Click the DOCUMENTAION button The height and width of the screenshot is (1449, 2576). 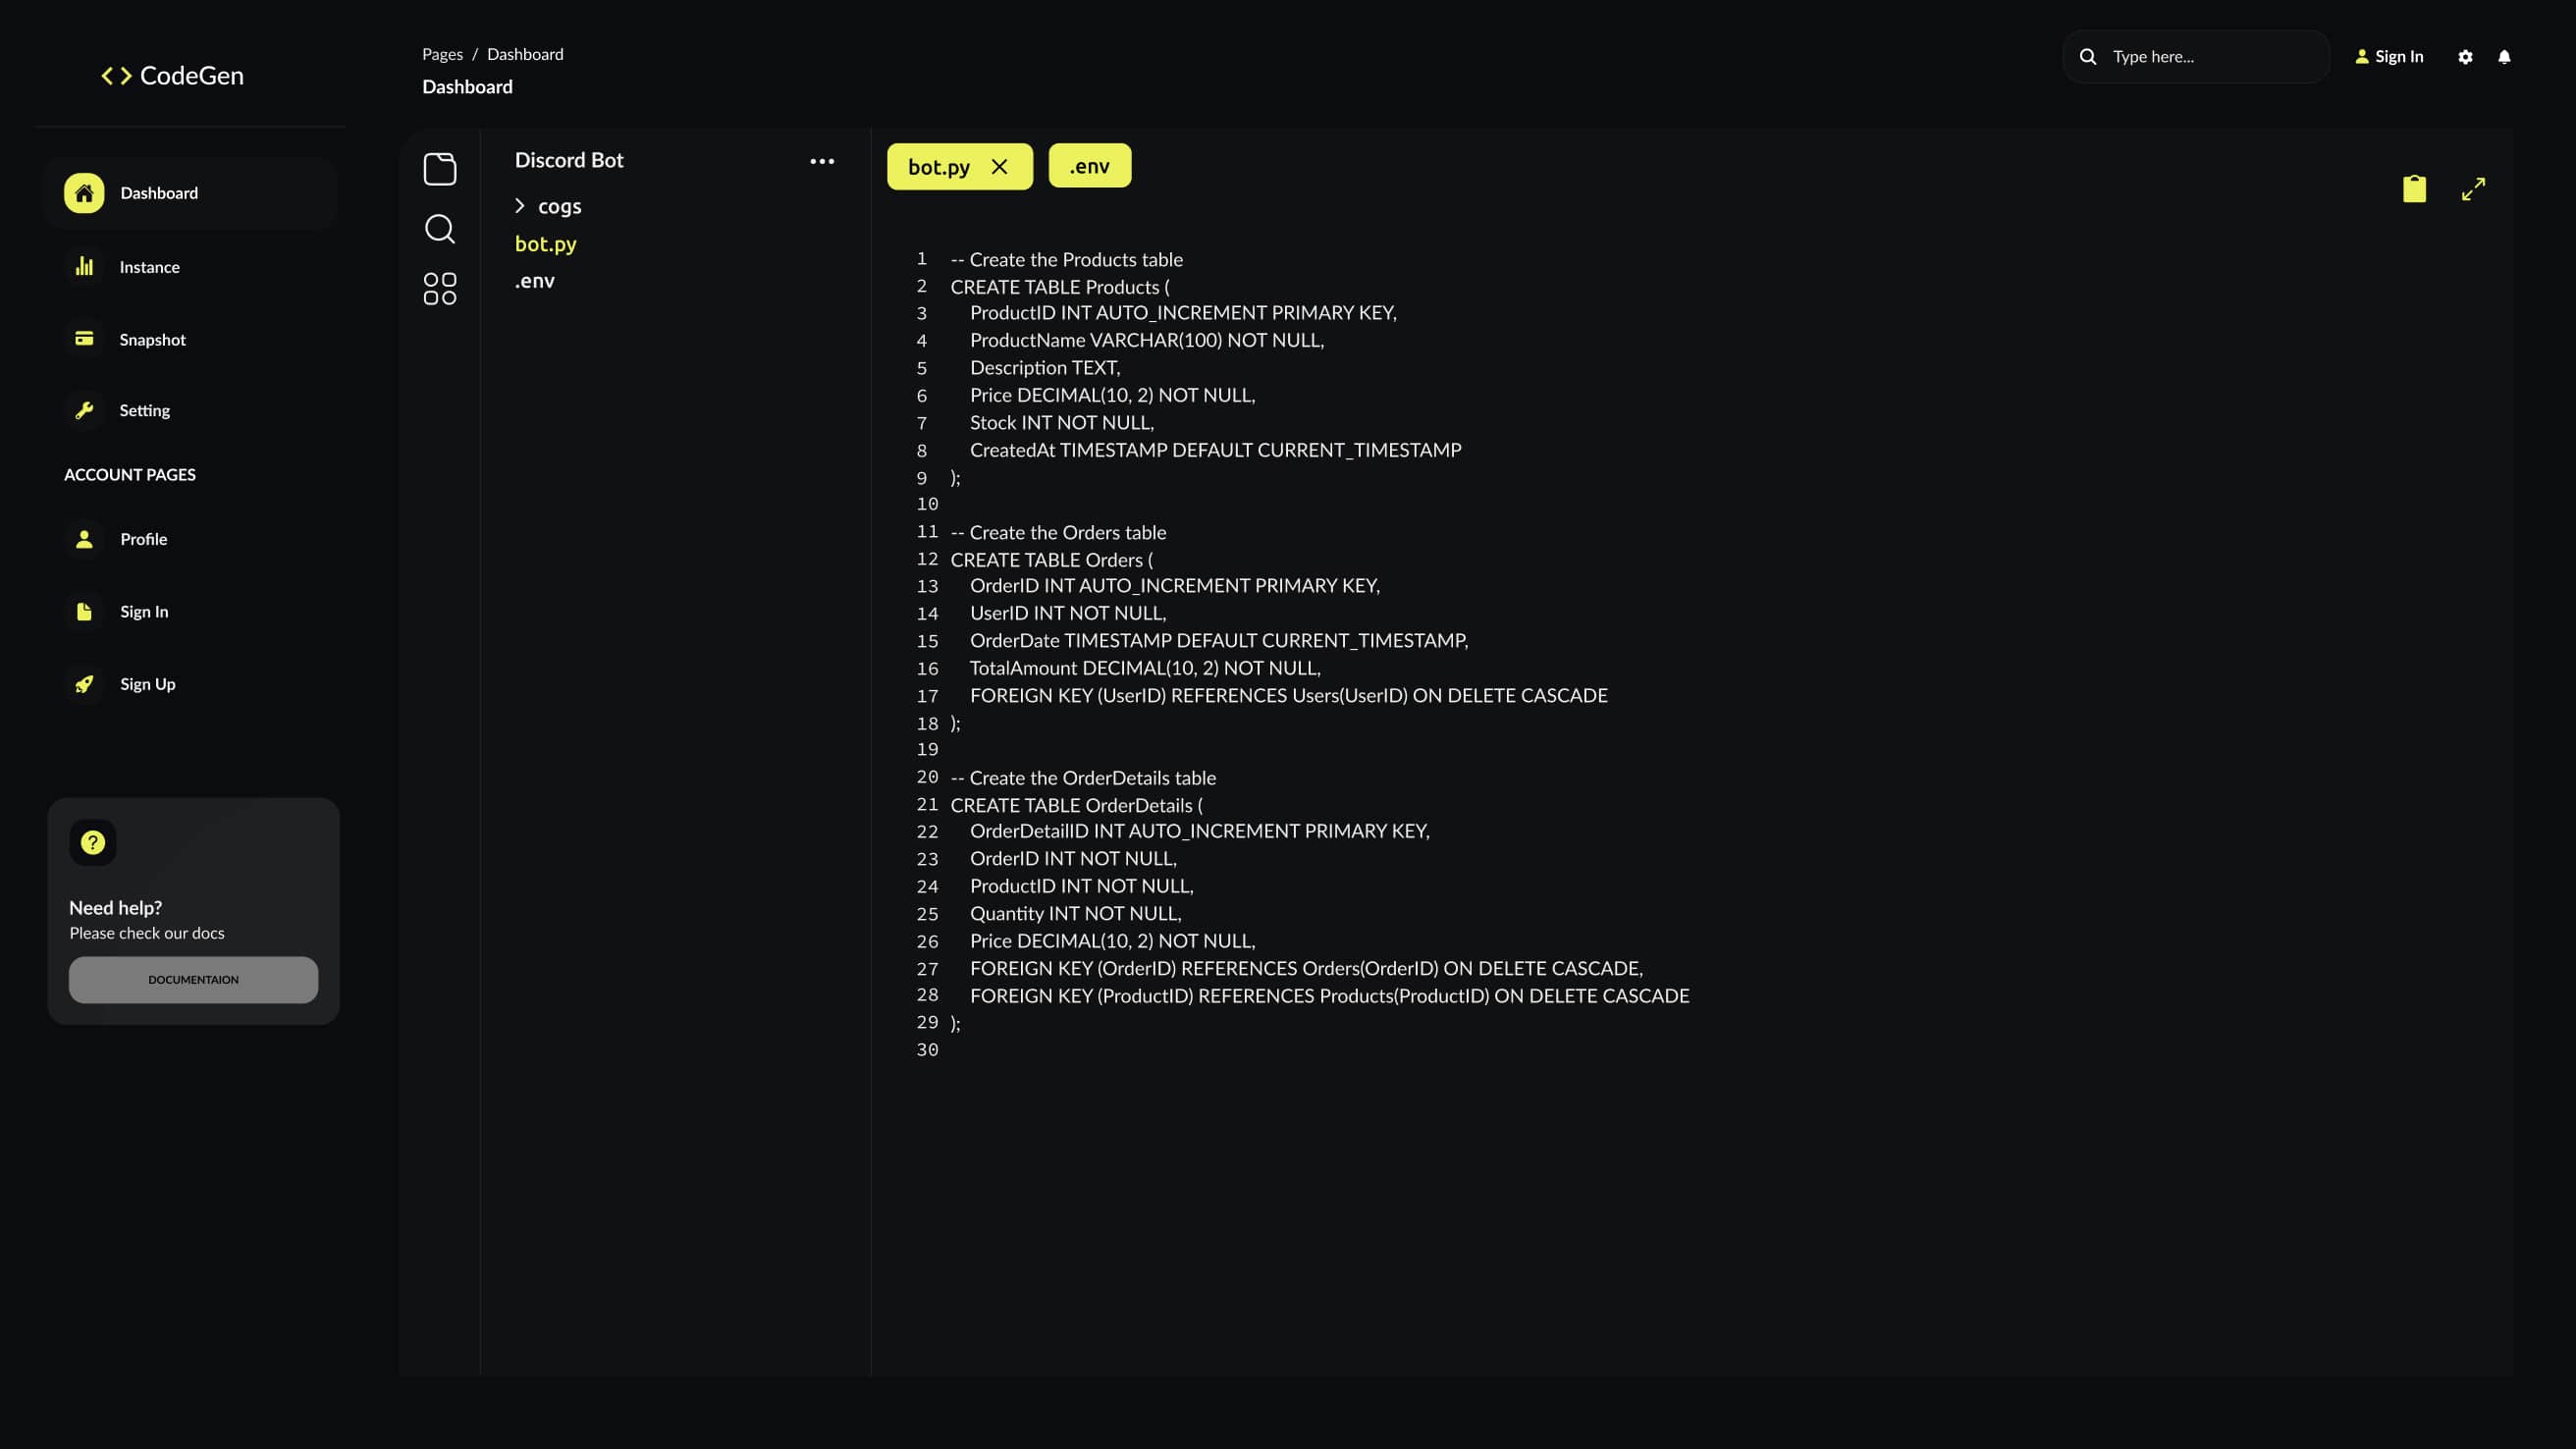click(193, 980)
